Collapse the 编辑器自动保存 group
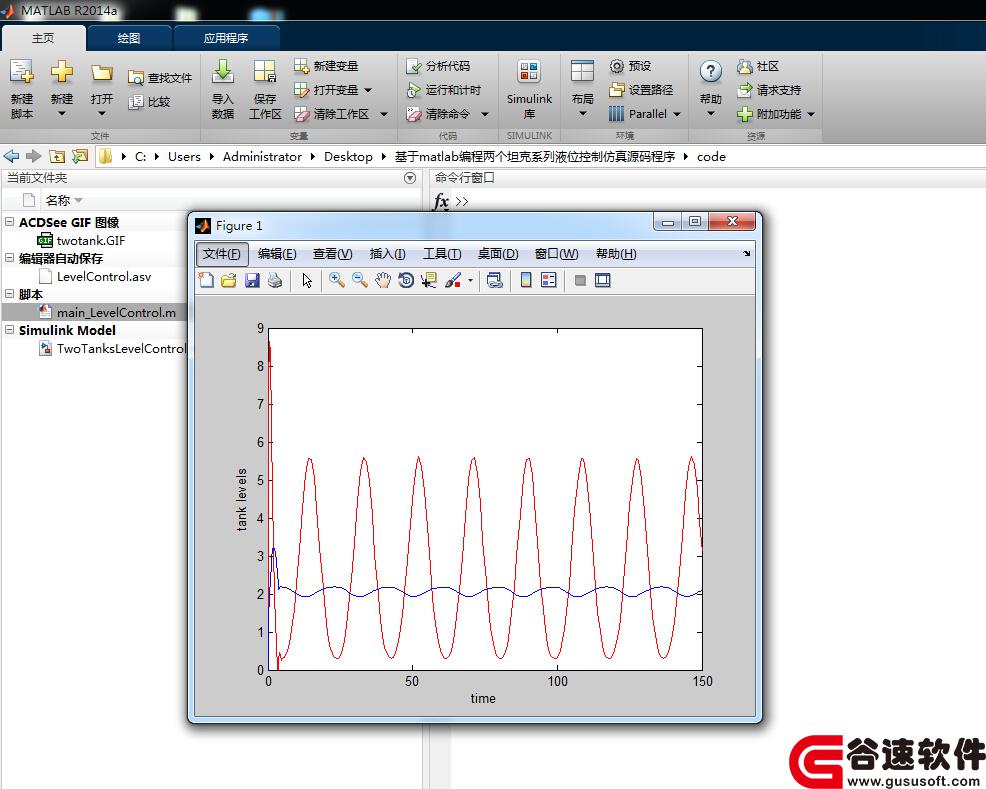Screen dimensions: 986x789 (9, 258)
